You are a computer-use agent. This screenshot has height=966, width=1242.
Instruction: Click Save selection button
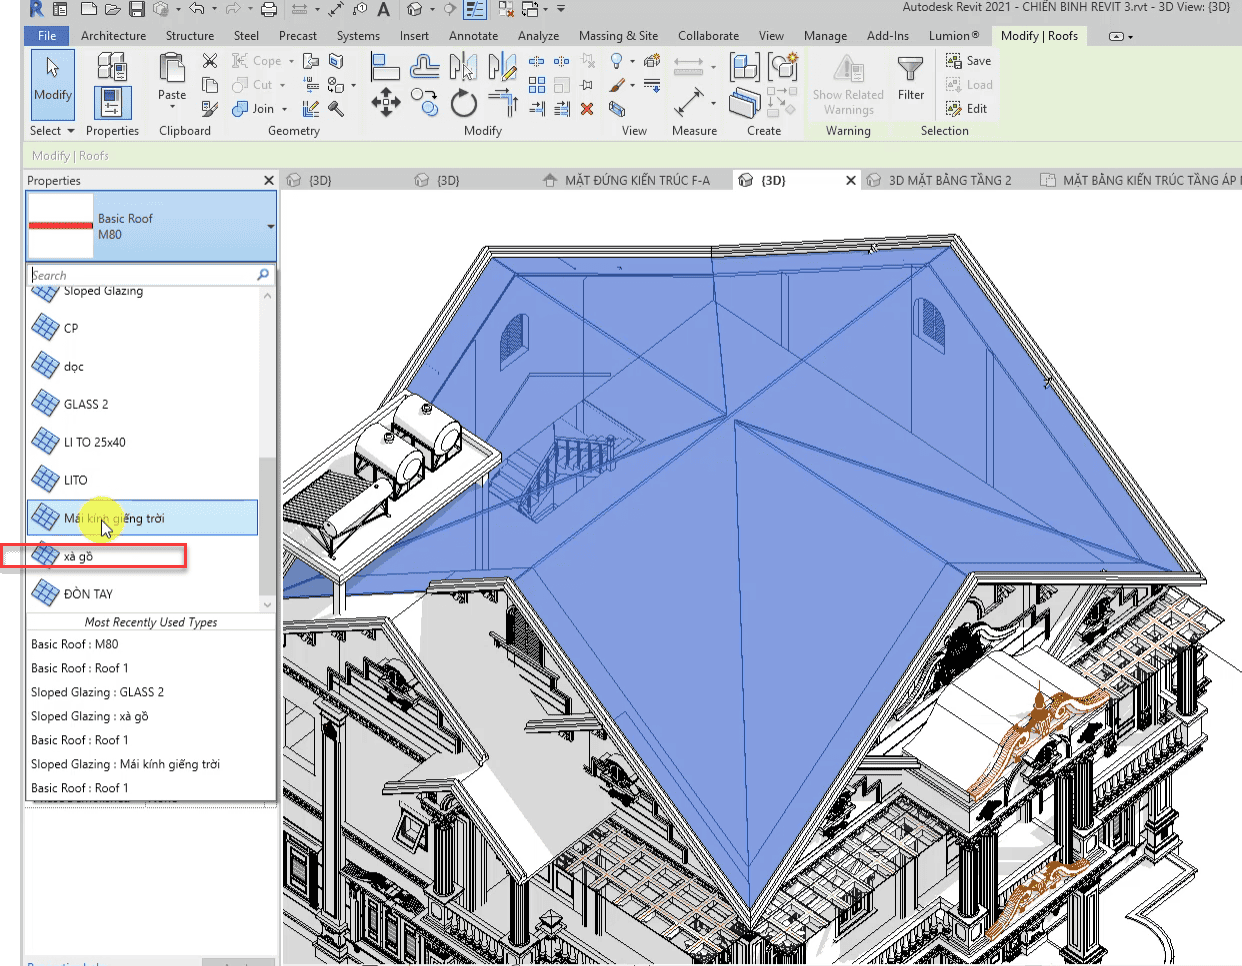click(968, 61)
